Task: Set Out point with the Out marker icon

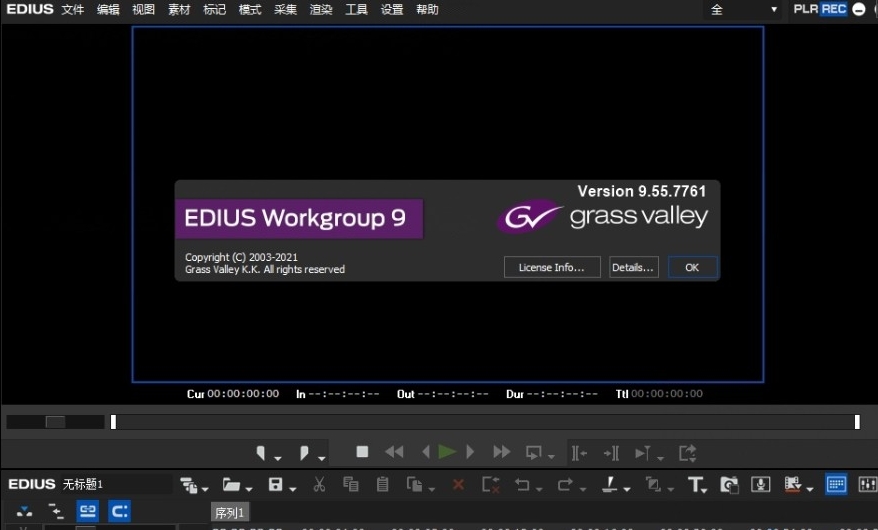Action: 303,453
